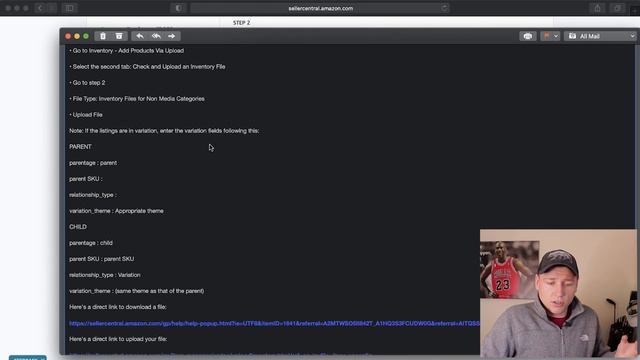
Task: Click 'Go to Inventory - Add Products Via Upload'
Action: click(128, 51)
